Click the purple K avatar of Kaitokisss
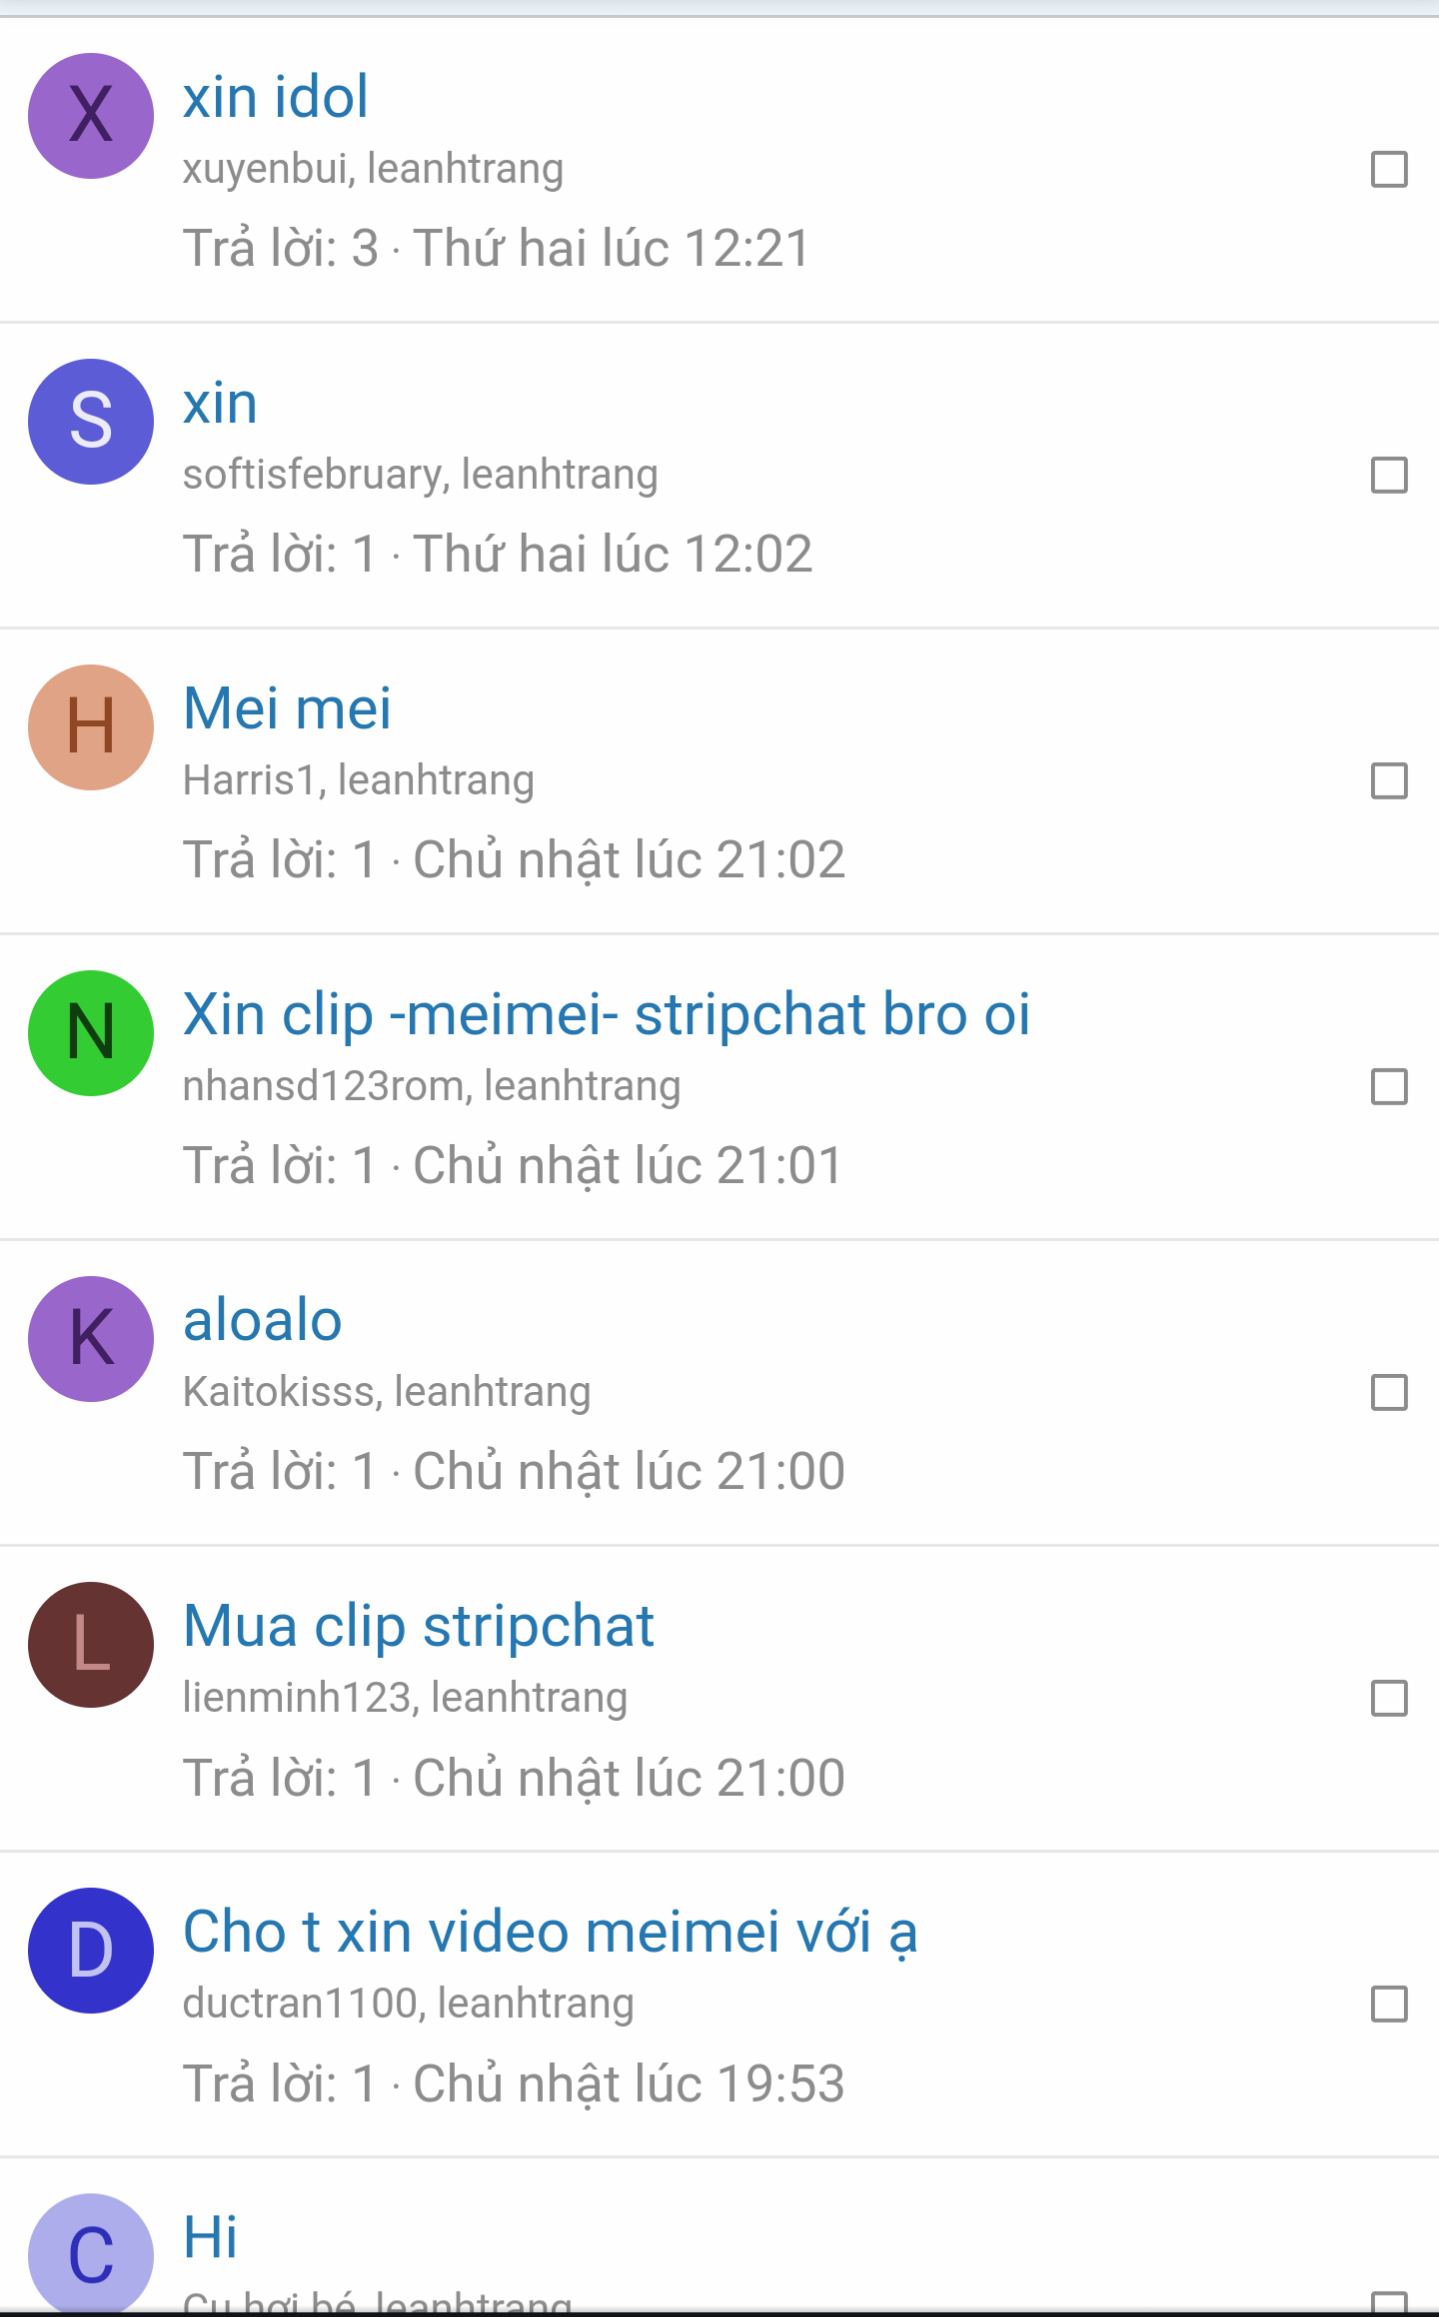This screenshot has width=1439, height=2317. pos(90,1340)
